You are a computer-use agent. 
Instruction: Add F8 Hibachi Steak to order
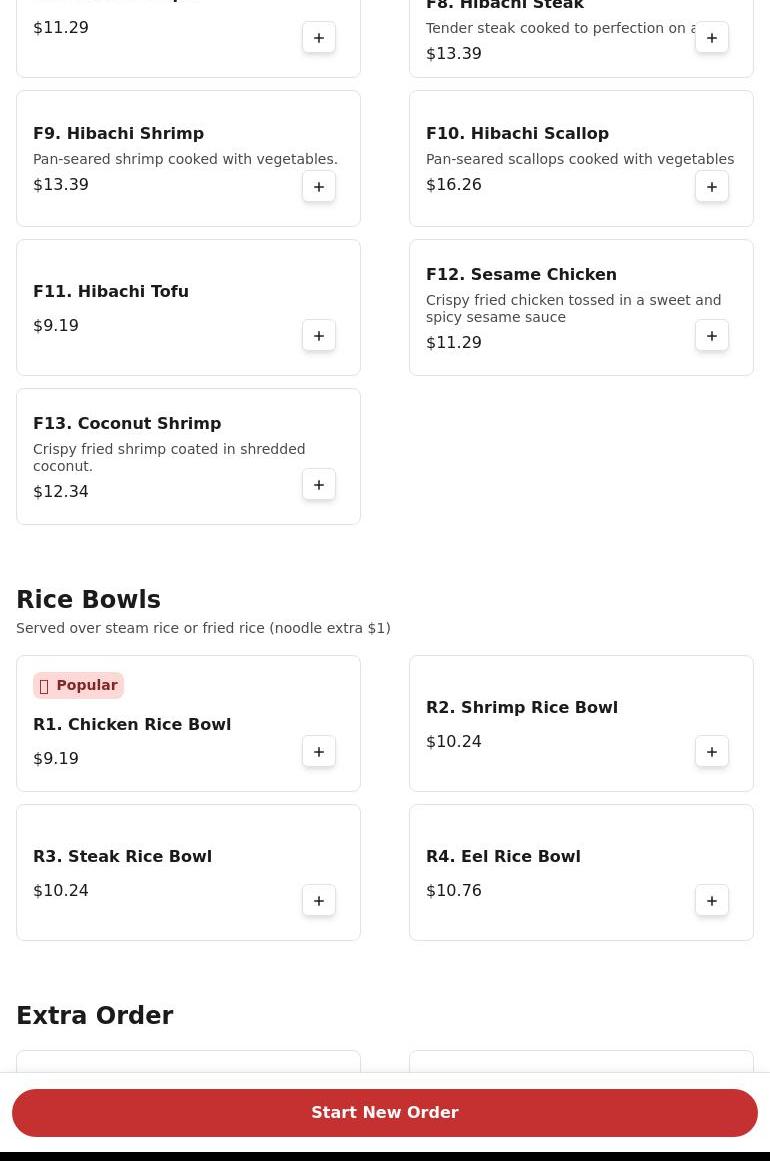(x=712, y=38)
